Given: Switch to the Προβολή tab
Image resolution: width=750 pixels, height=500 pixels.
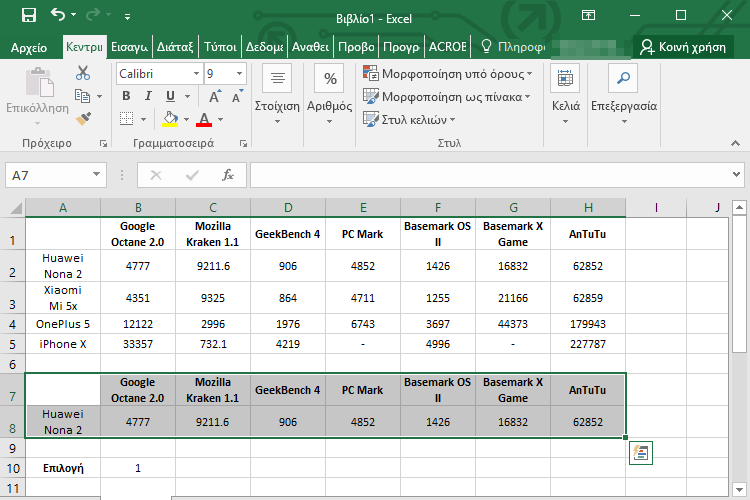Looking at the screenshot, I should point(356,47).
